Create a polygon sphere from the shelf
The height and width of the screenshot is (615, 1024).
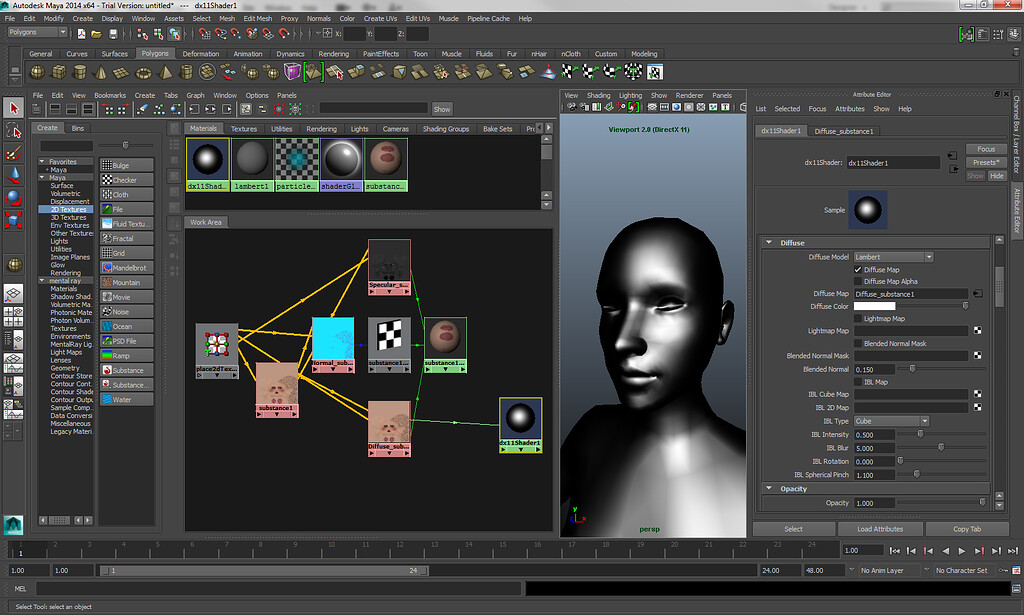[x=37, y=72]
